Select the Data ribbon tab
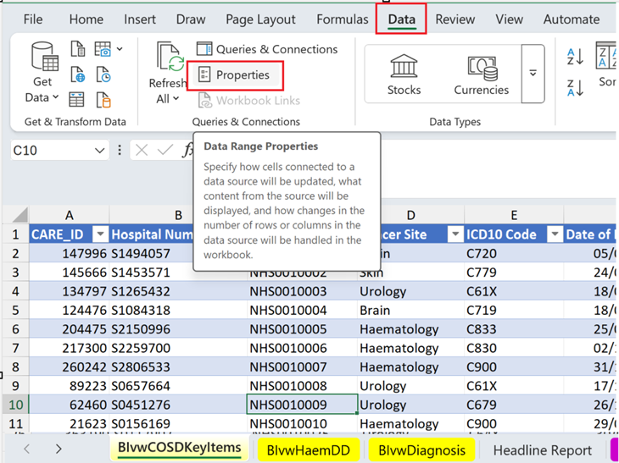619x463 pixels. 401,19
